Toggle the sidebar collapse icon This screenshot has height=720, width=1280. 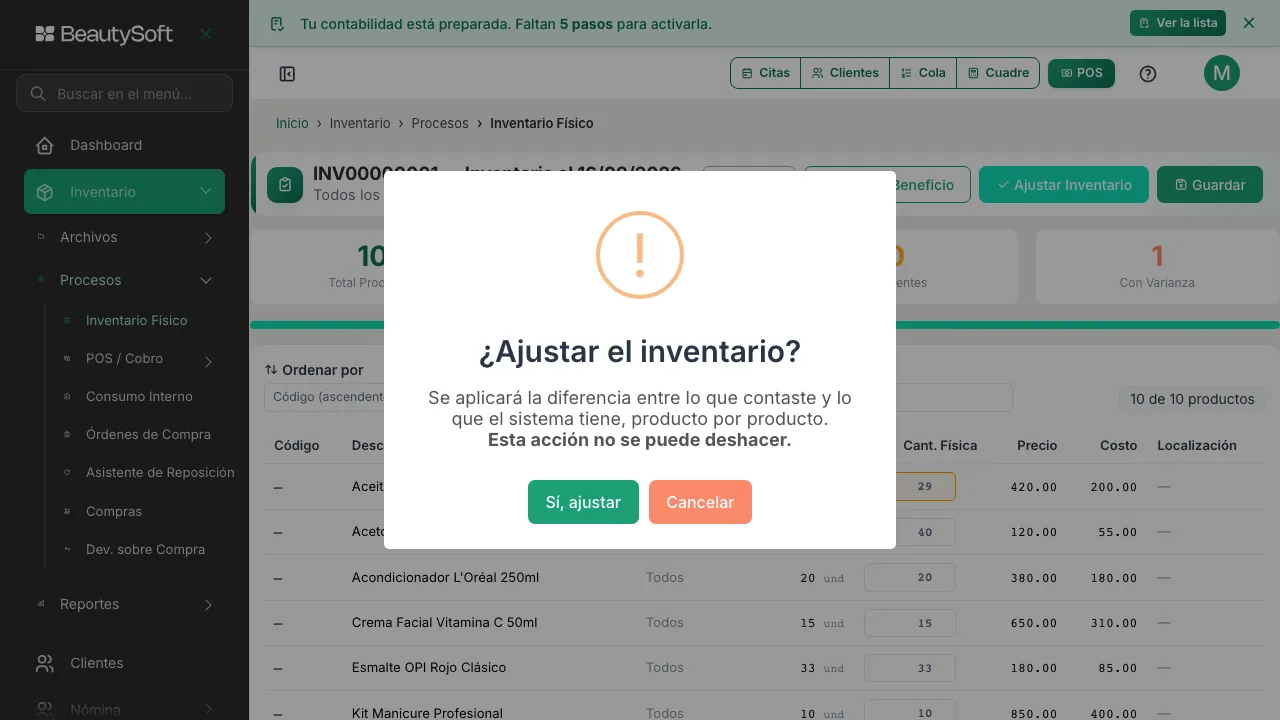[287, 74]
